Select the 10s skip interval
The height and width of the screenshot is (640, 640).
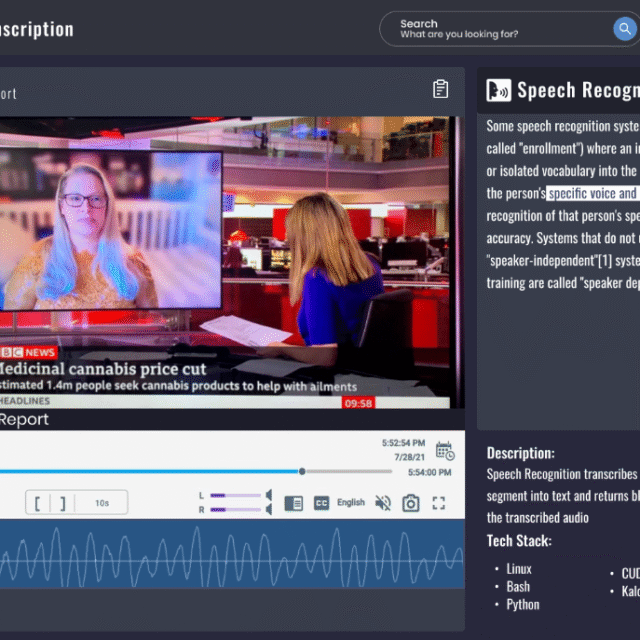(x=102, y=503)
